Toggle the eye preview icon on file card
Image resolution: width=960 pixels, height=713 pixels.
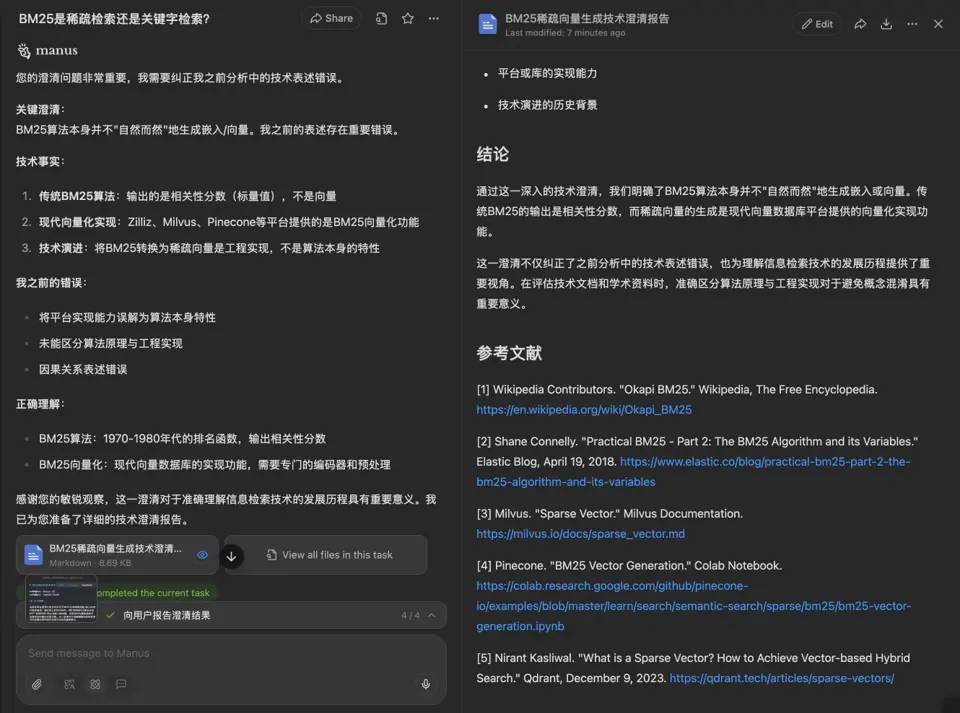[203, 555]
